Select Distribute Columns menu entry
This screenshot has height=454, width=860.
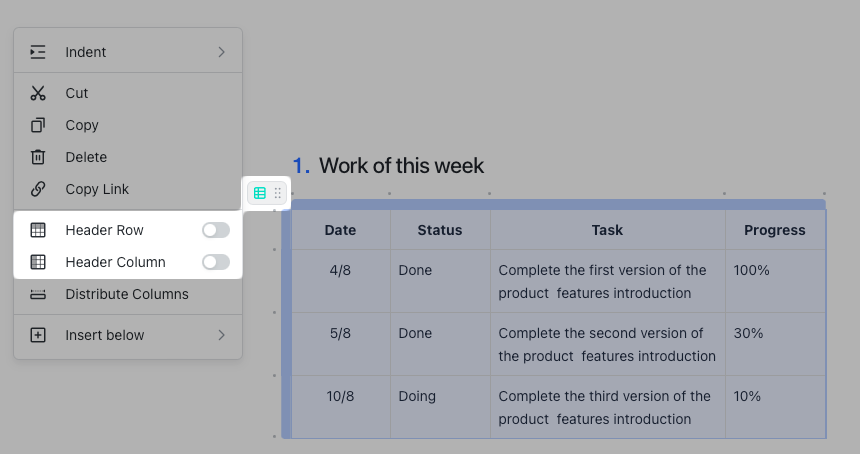(126, 294)
